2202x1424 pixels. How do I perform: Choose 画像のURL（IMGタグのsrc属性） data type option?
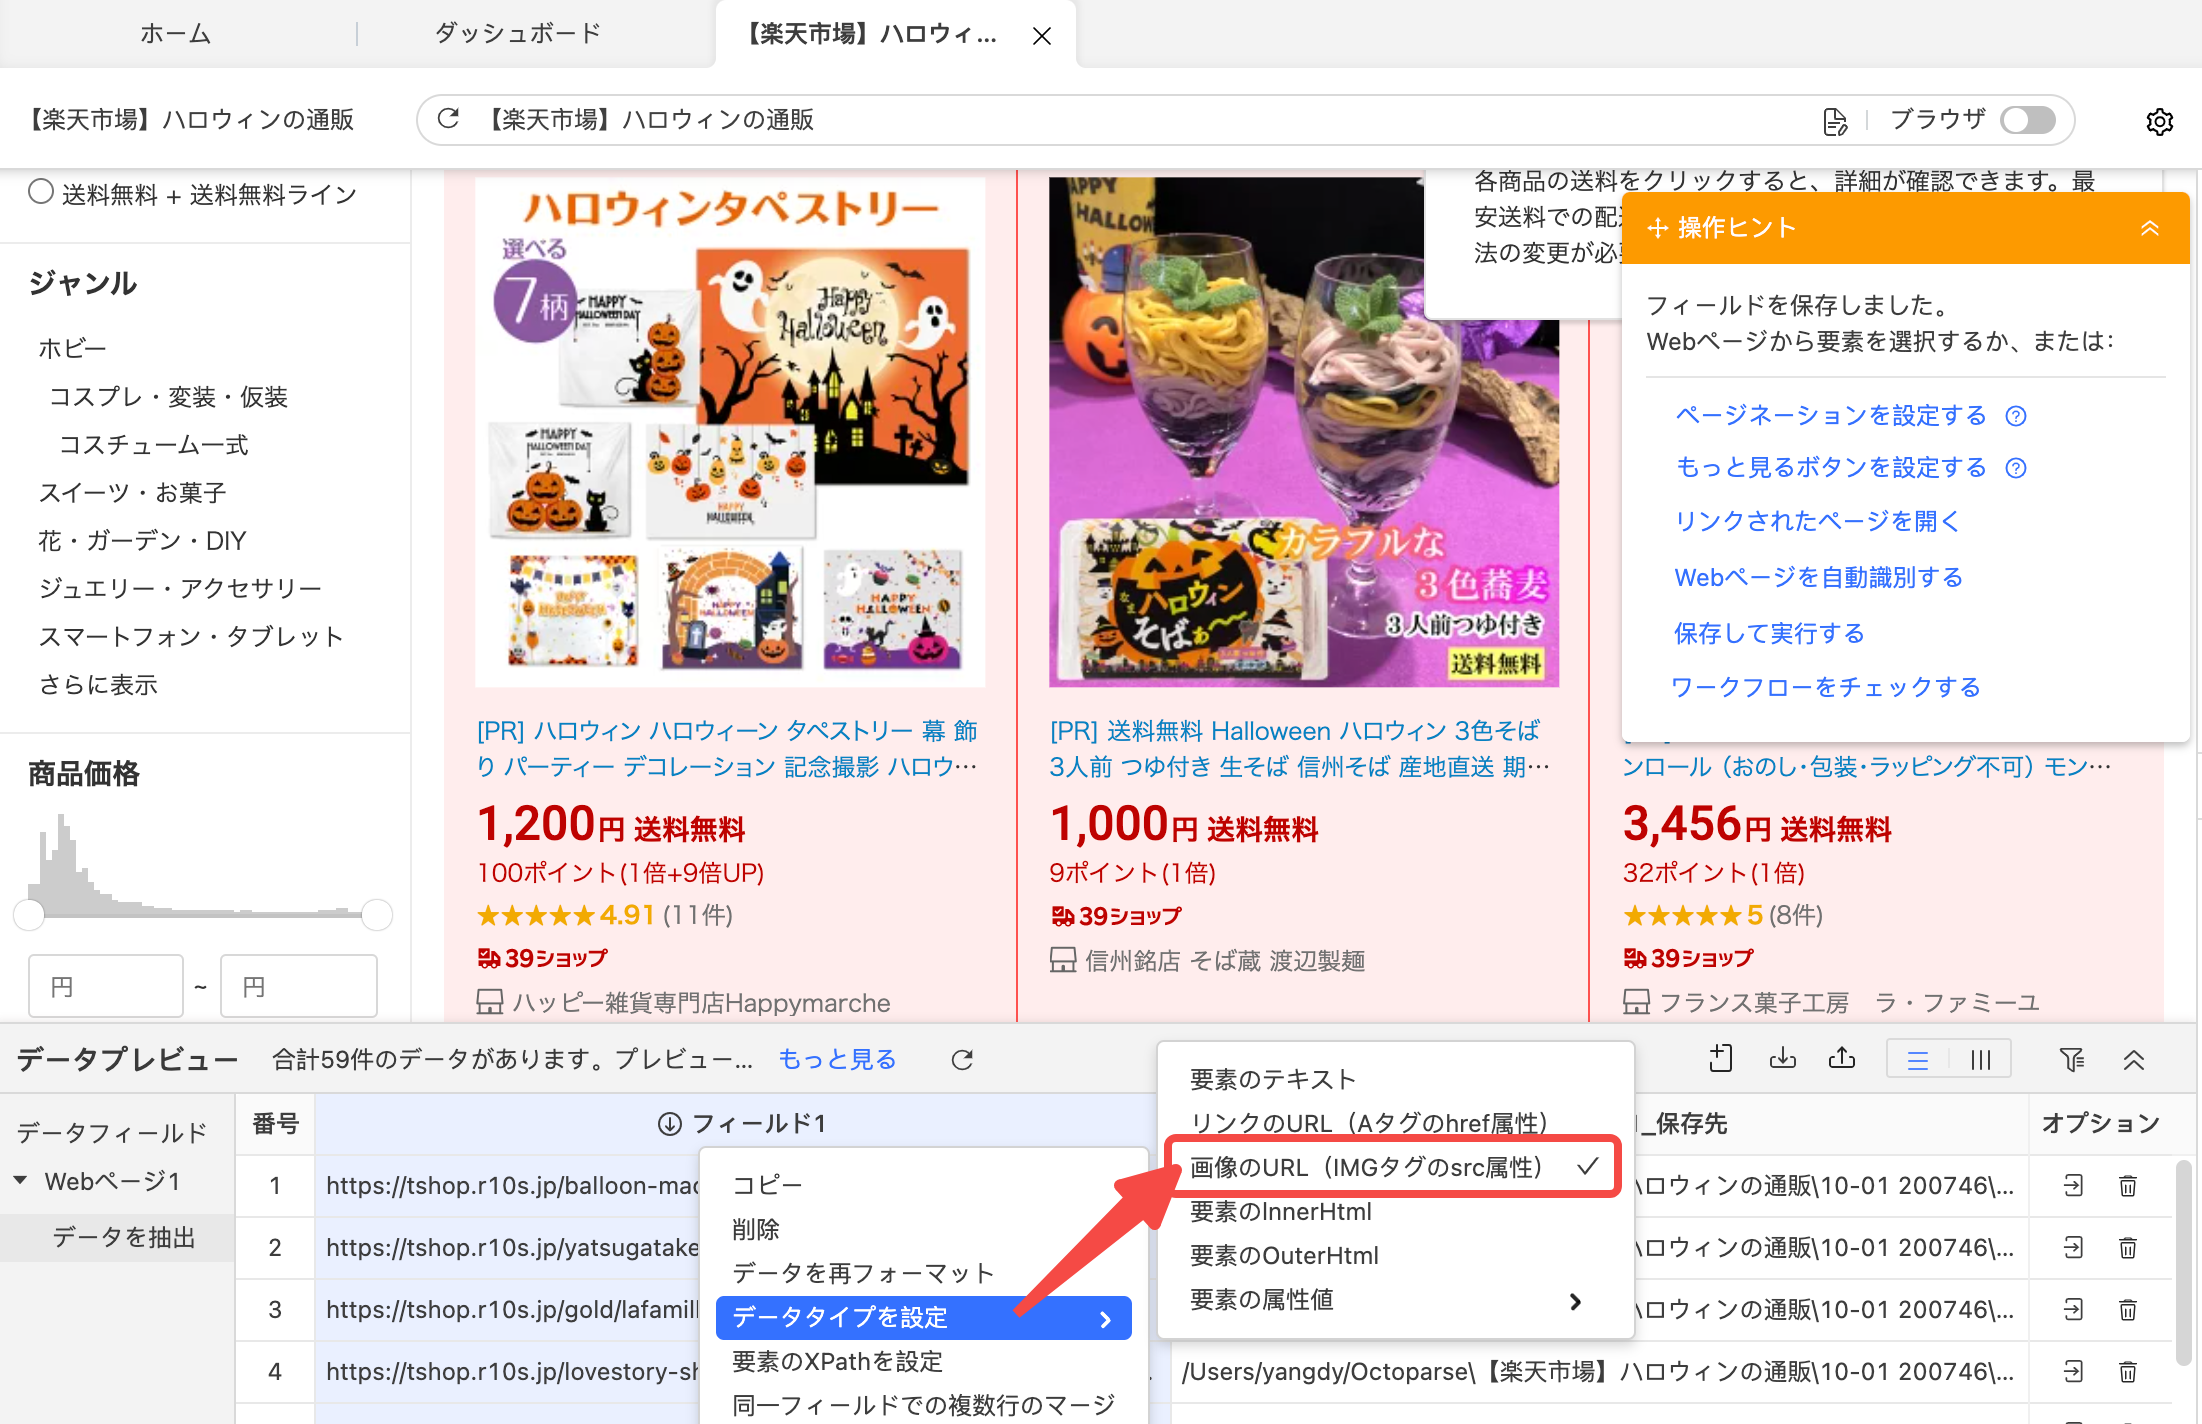coord(1366,1168)
